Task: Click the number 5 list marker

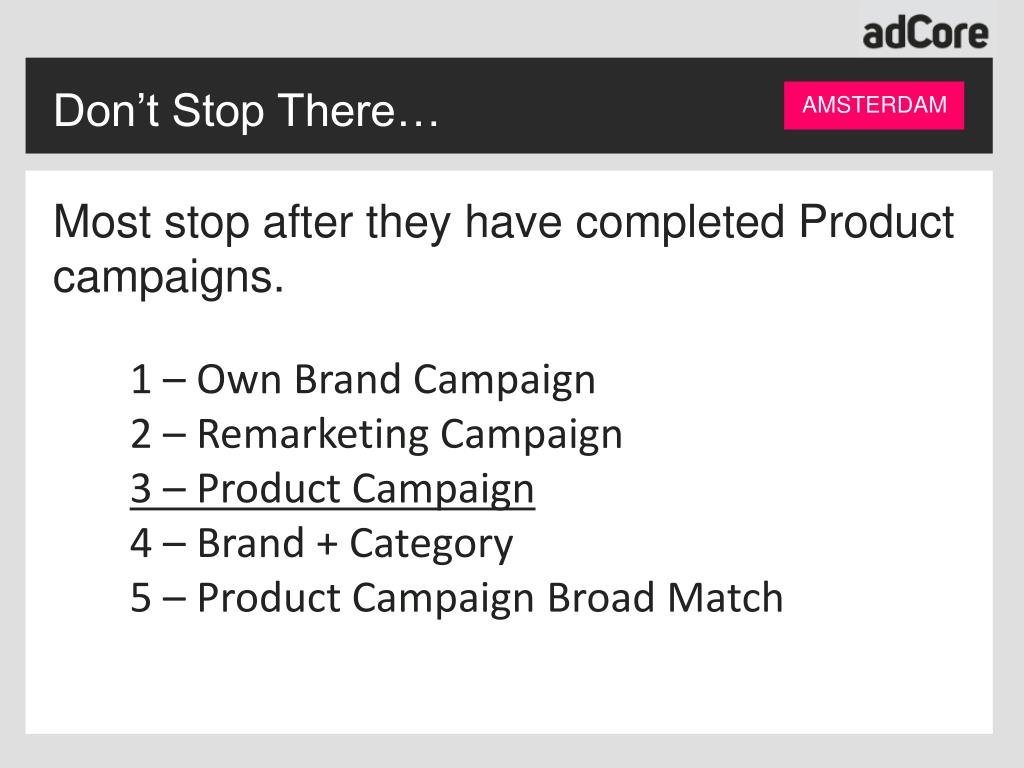Action: (x=140, y=598)
